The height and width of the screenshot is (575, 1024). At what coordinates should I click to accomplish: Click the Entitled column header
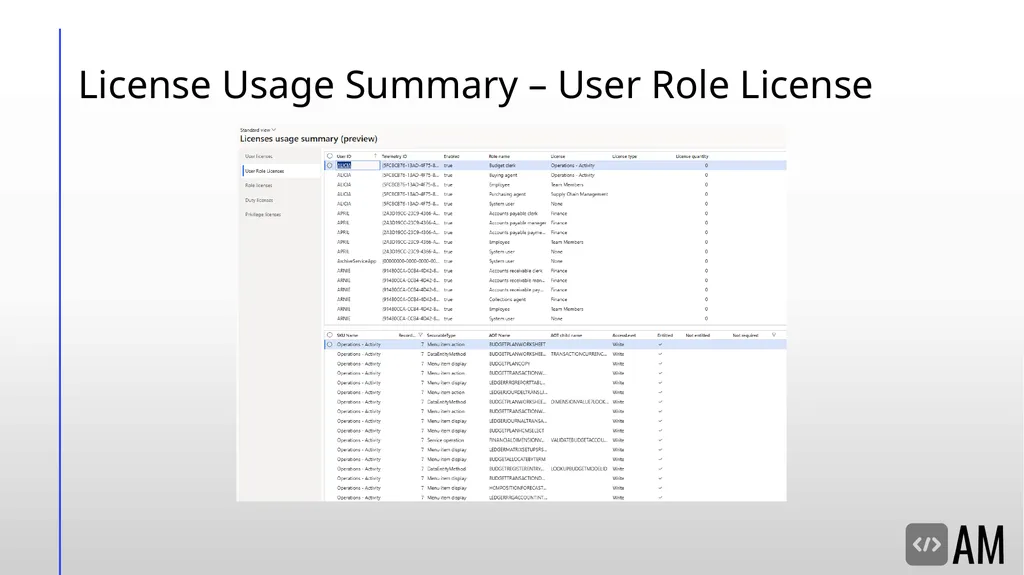coord(665,335)
